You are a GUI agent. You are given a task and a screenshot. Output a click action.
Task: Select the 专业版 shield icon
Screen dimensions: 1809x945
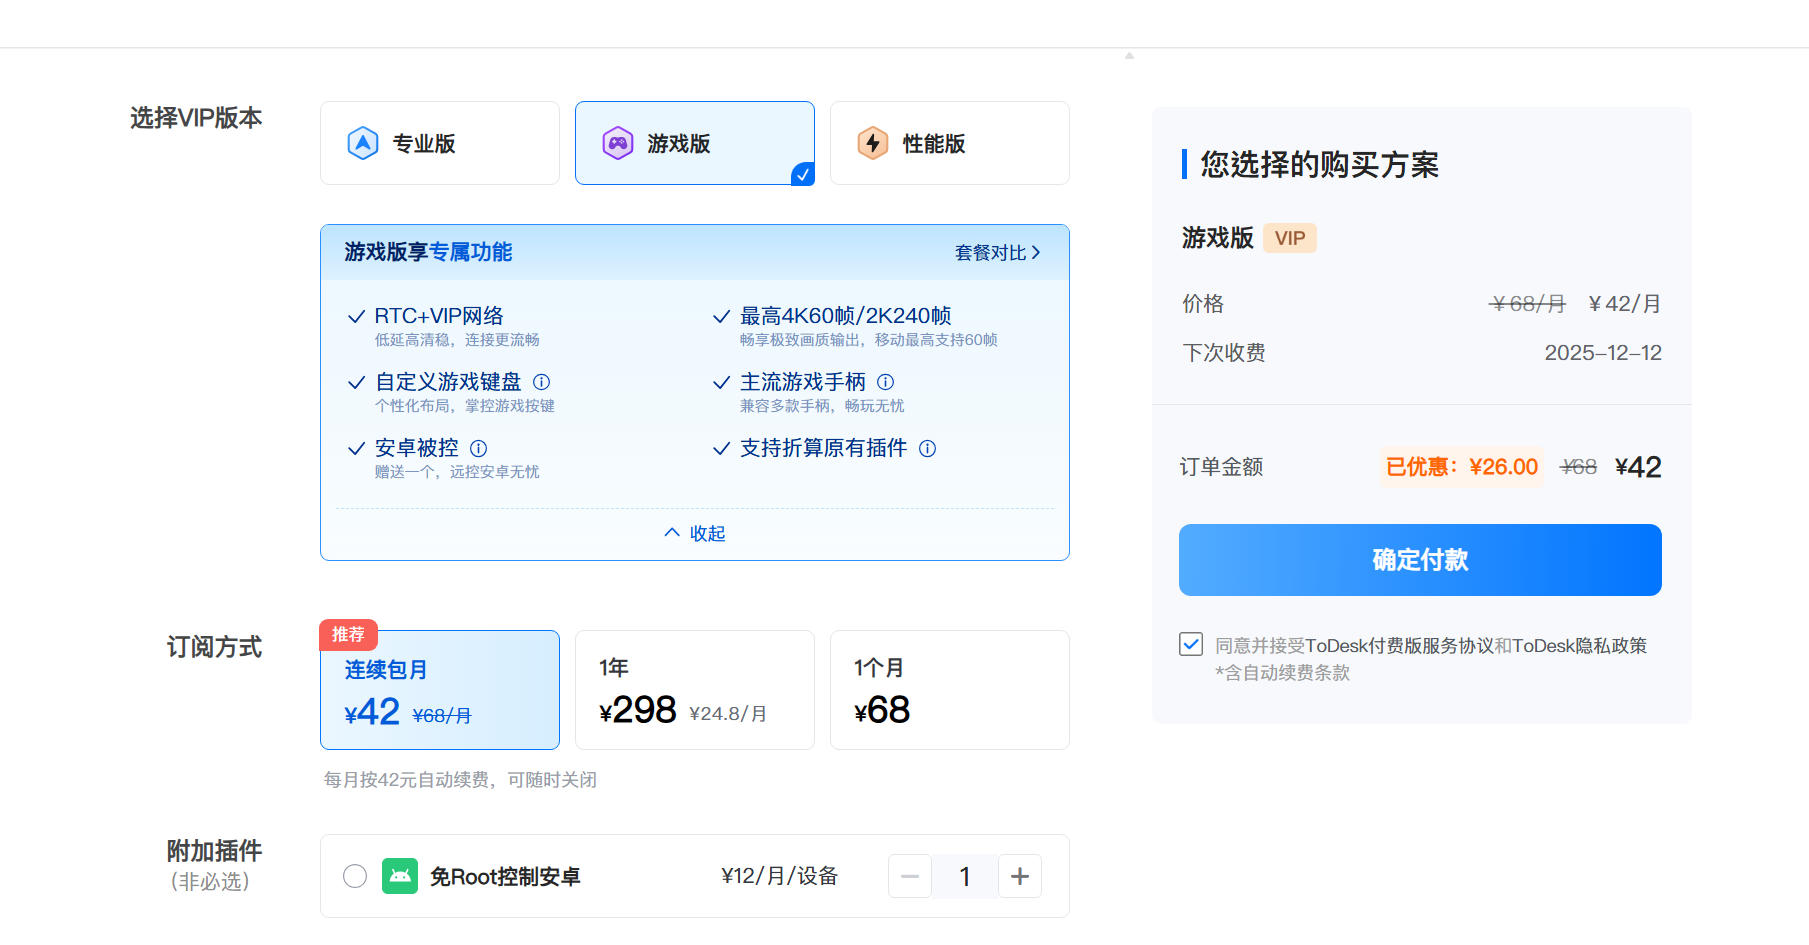(363, 142)
